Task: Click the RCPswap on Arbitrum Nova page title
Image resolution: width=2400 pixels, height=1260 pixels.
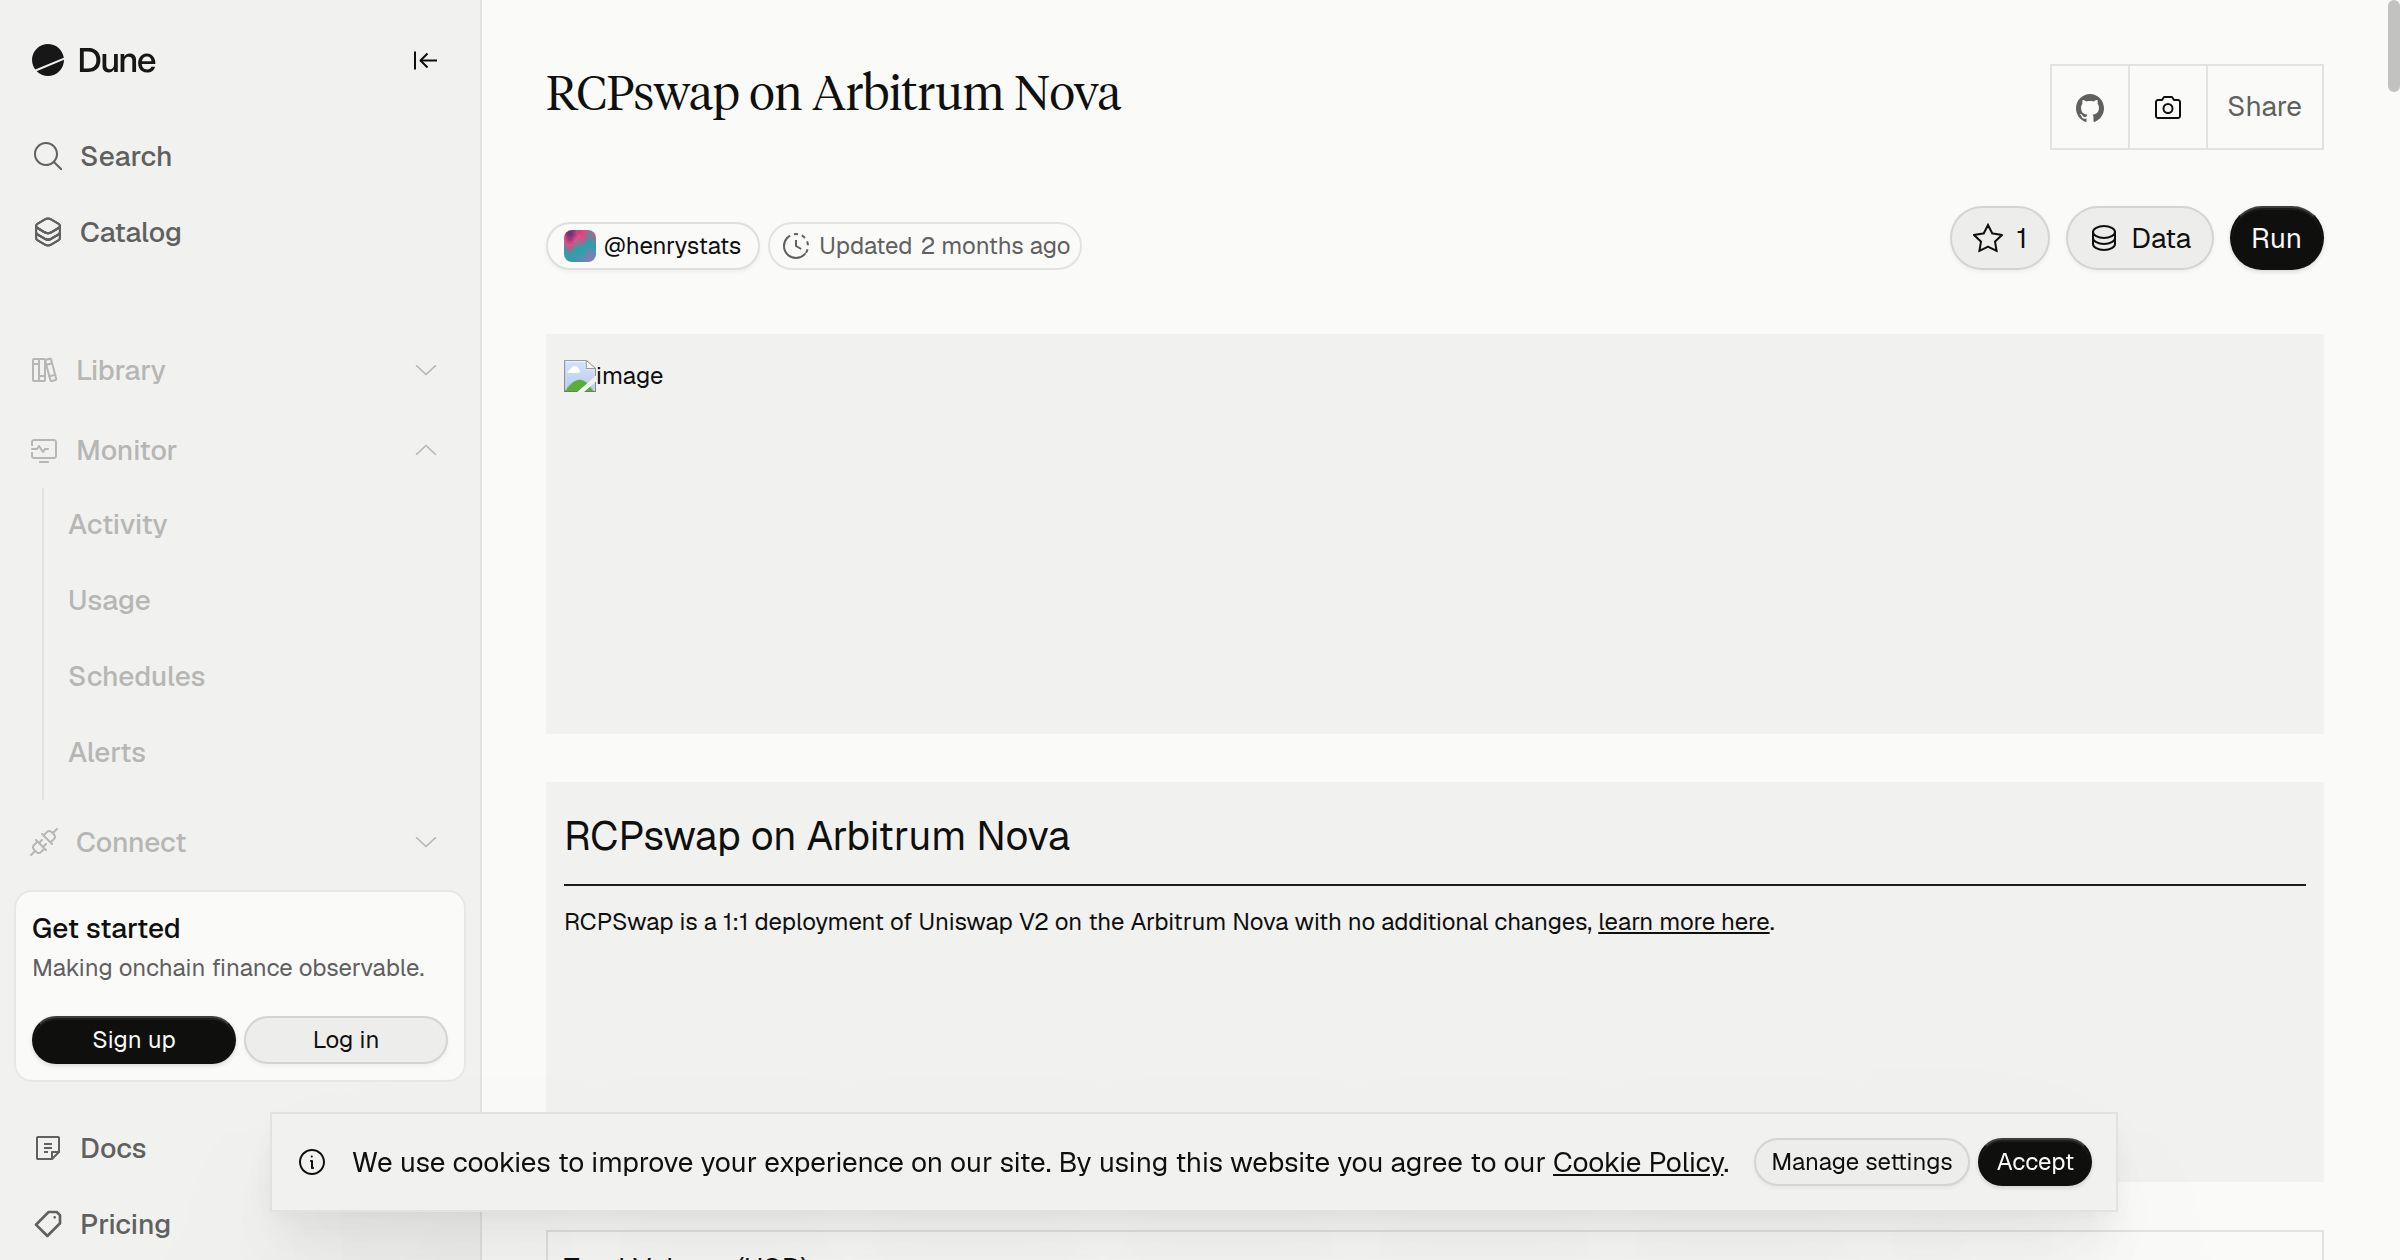Action: click(x=833, y=93)
